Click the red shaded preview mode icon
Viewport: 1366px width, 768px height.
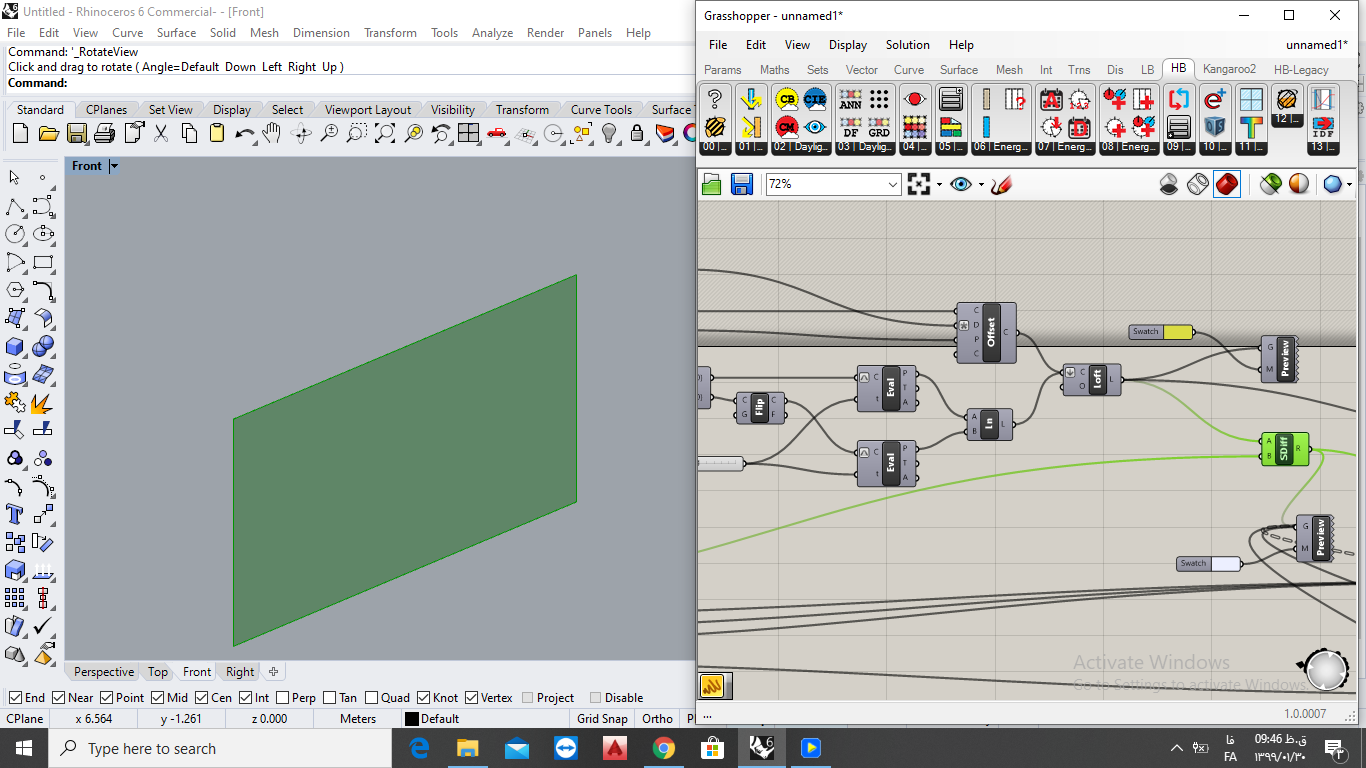click(1227, 184)
